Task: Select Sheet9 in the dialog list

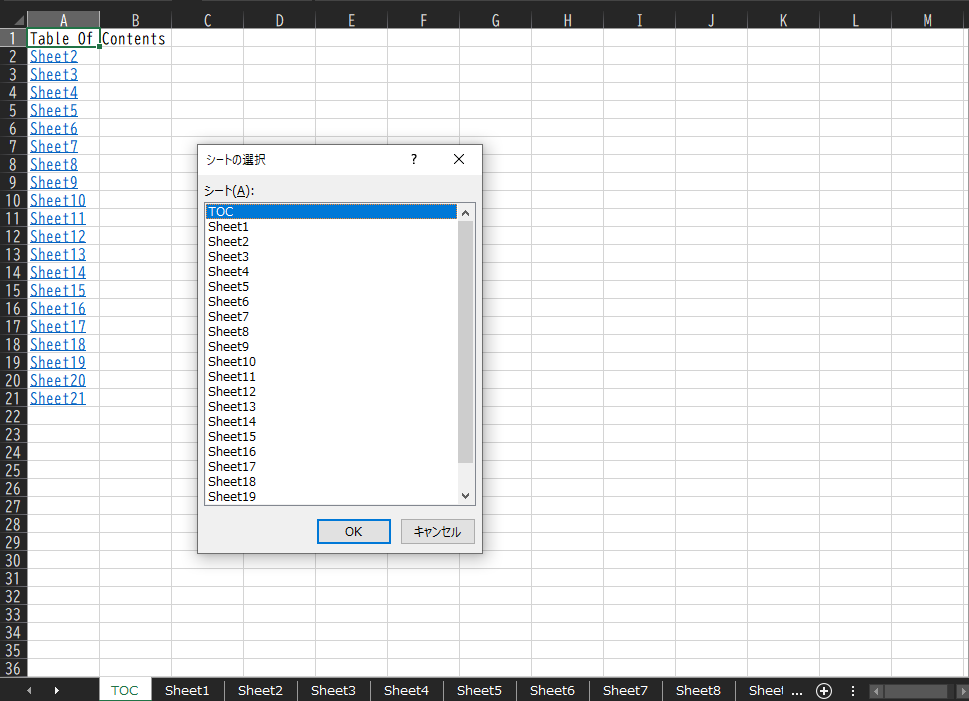Action: point(331,347)
